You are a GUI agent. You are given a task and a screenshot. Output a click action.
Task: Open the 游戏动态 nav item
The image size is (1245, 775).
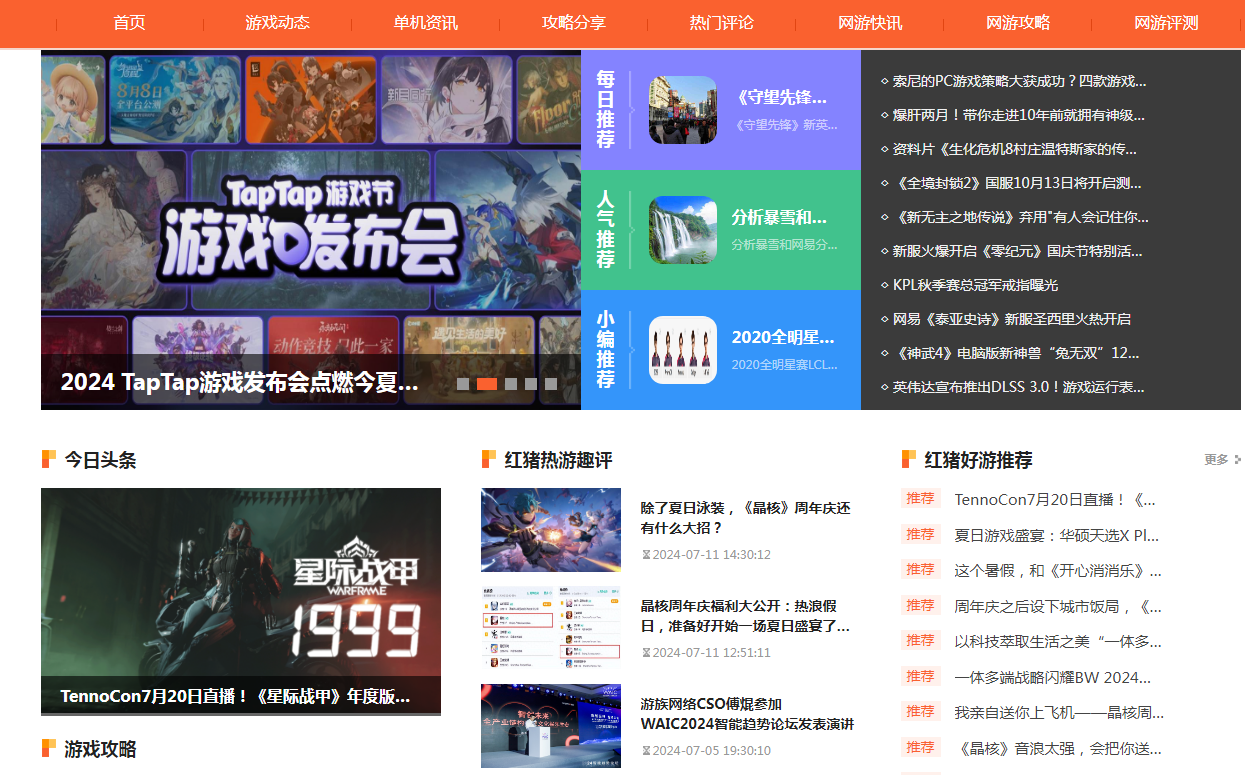[x=277, y=22]
